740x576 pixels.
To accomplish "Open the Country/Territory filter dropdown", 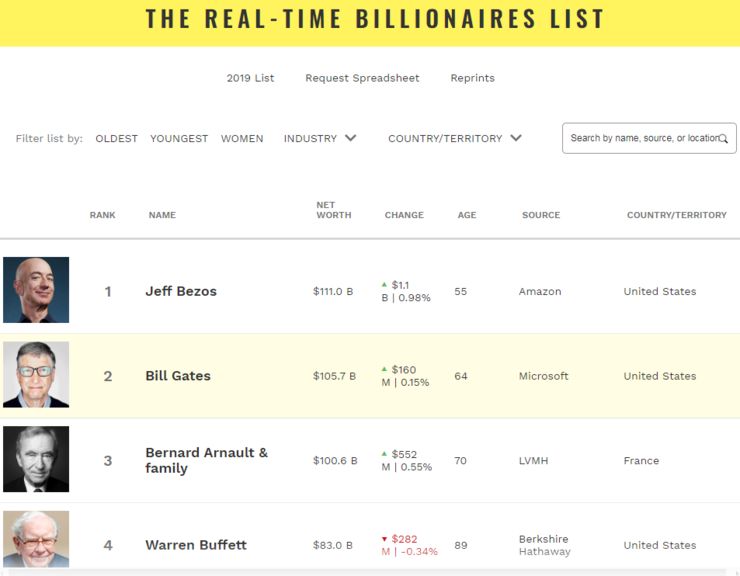I will pyautogui.click(x=454, y=138).
